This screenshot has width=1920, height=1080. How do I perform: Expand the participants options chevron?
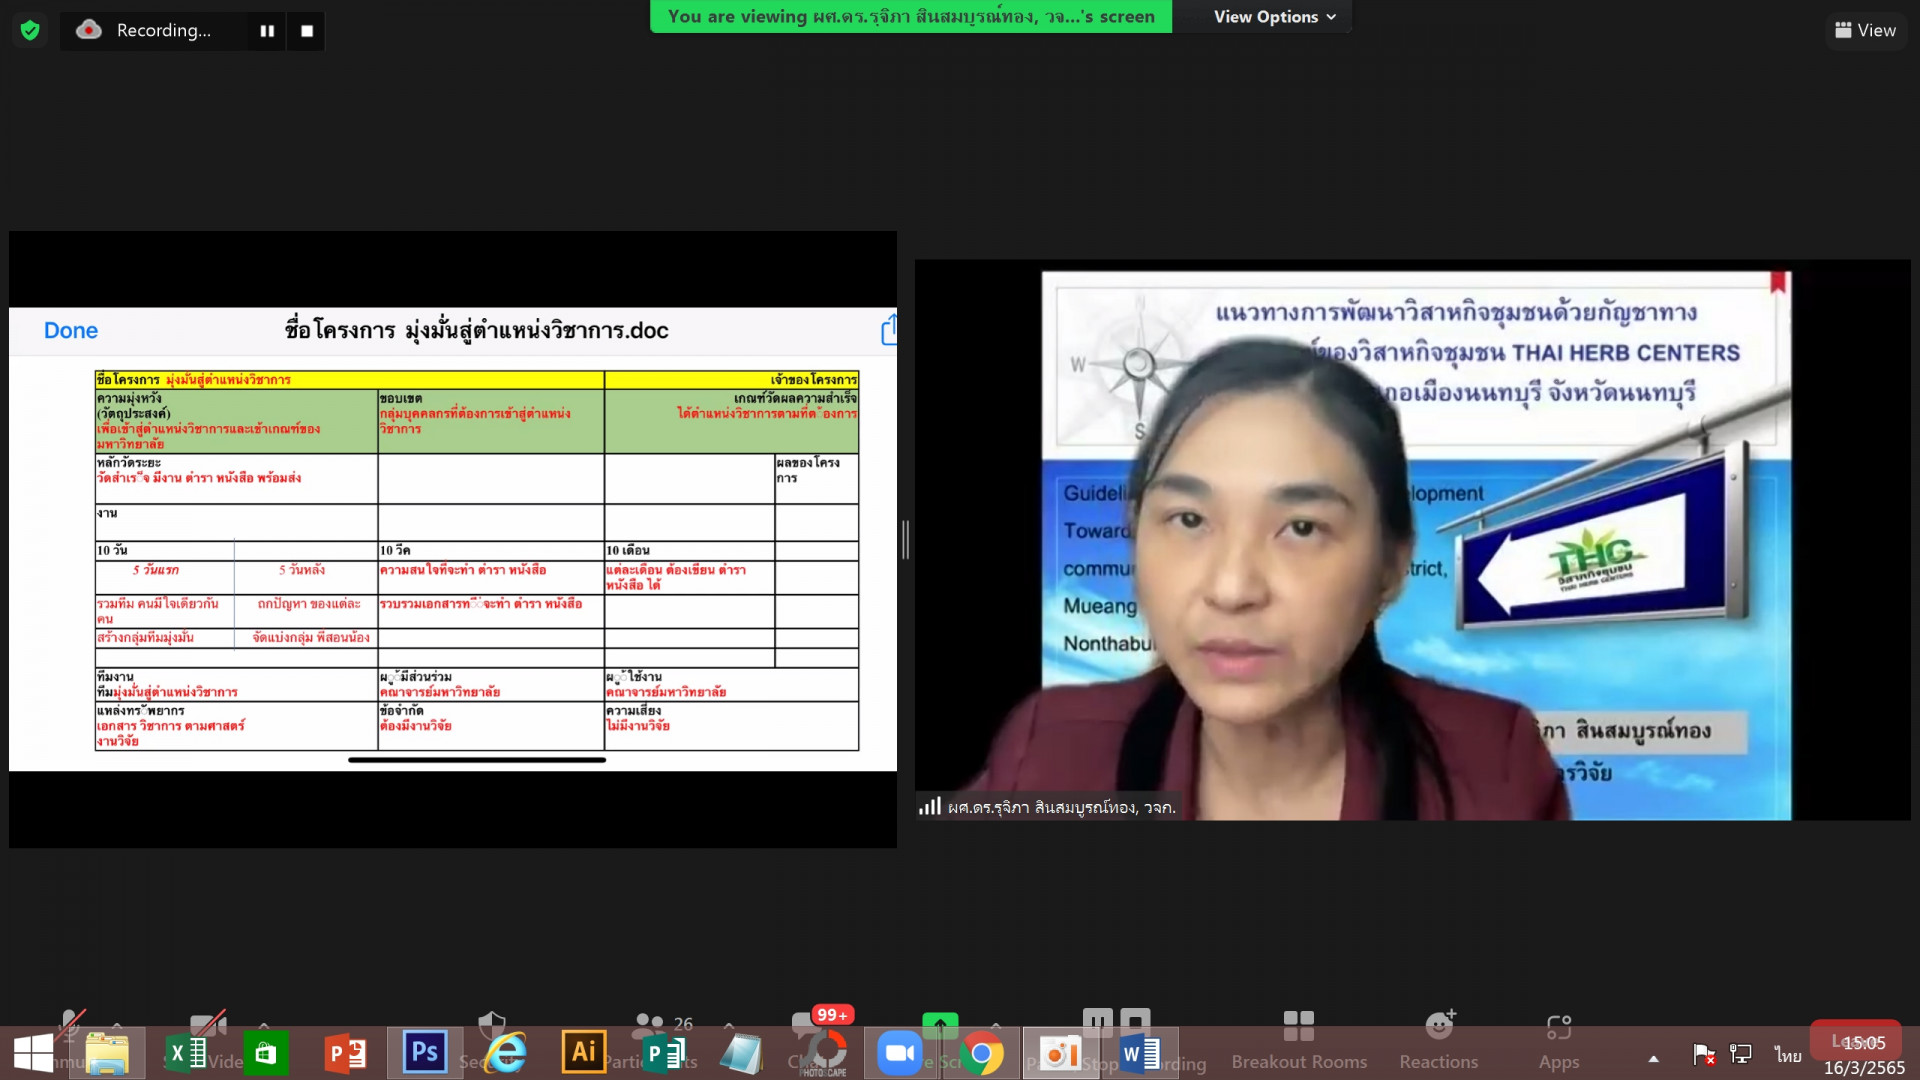(x=728, y=1024)
